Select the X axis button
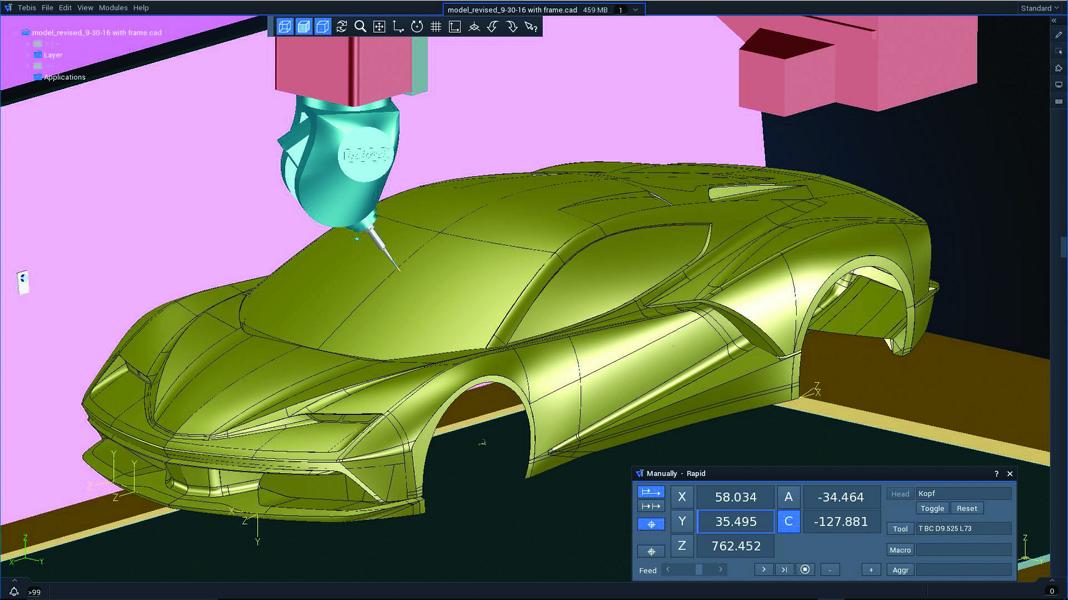The width and height of the screenshot is (1068, 600). point(682,497)
